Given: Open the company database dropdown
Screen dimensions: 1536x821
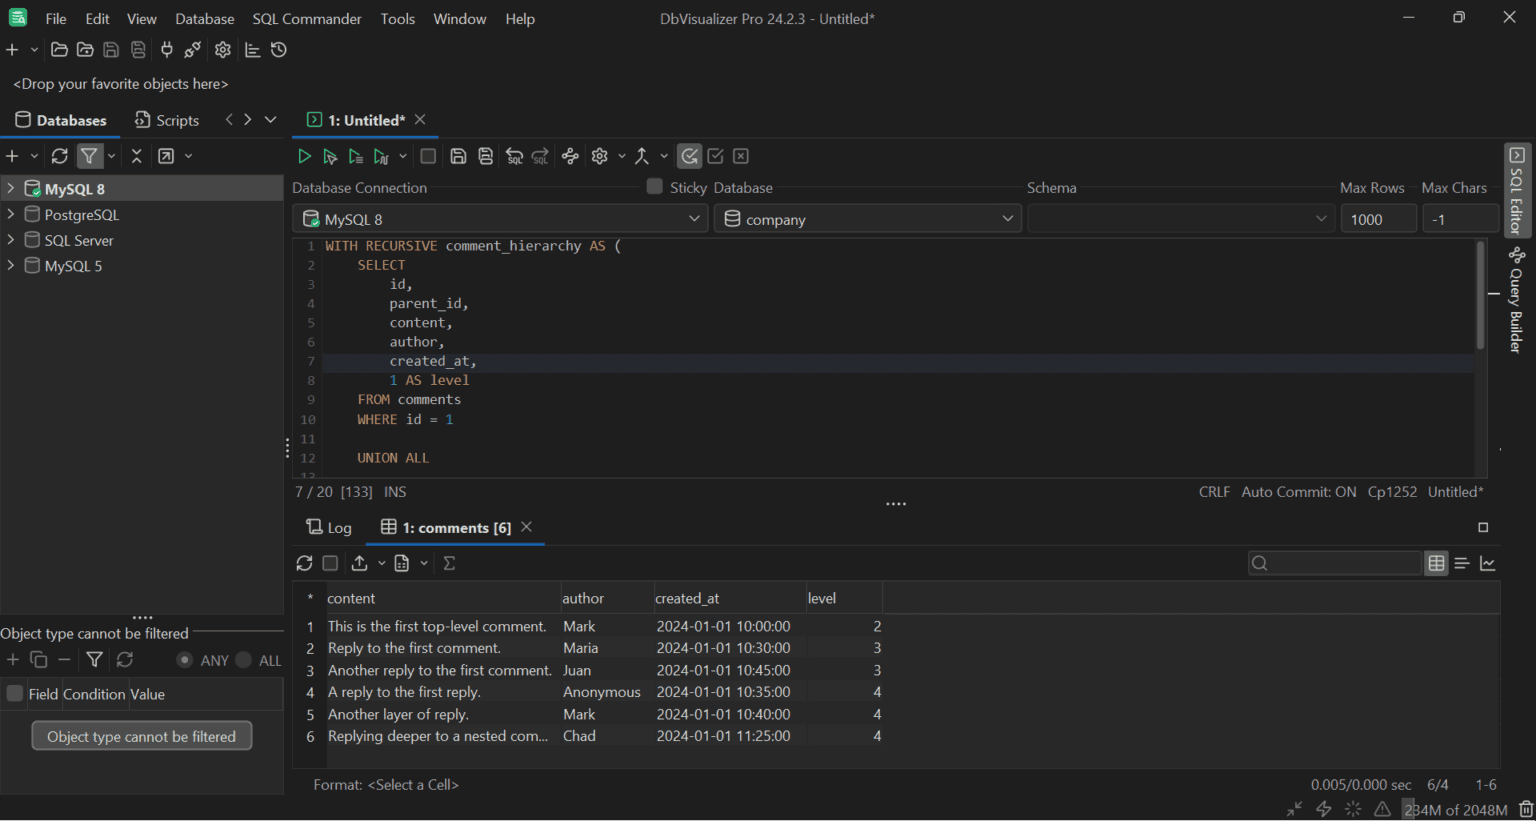Looking at the screenshot, I should click(x=868, y=218).
